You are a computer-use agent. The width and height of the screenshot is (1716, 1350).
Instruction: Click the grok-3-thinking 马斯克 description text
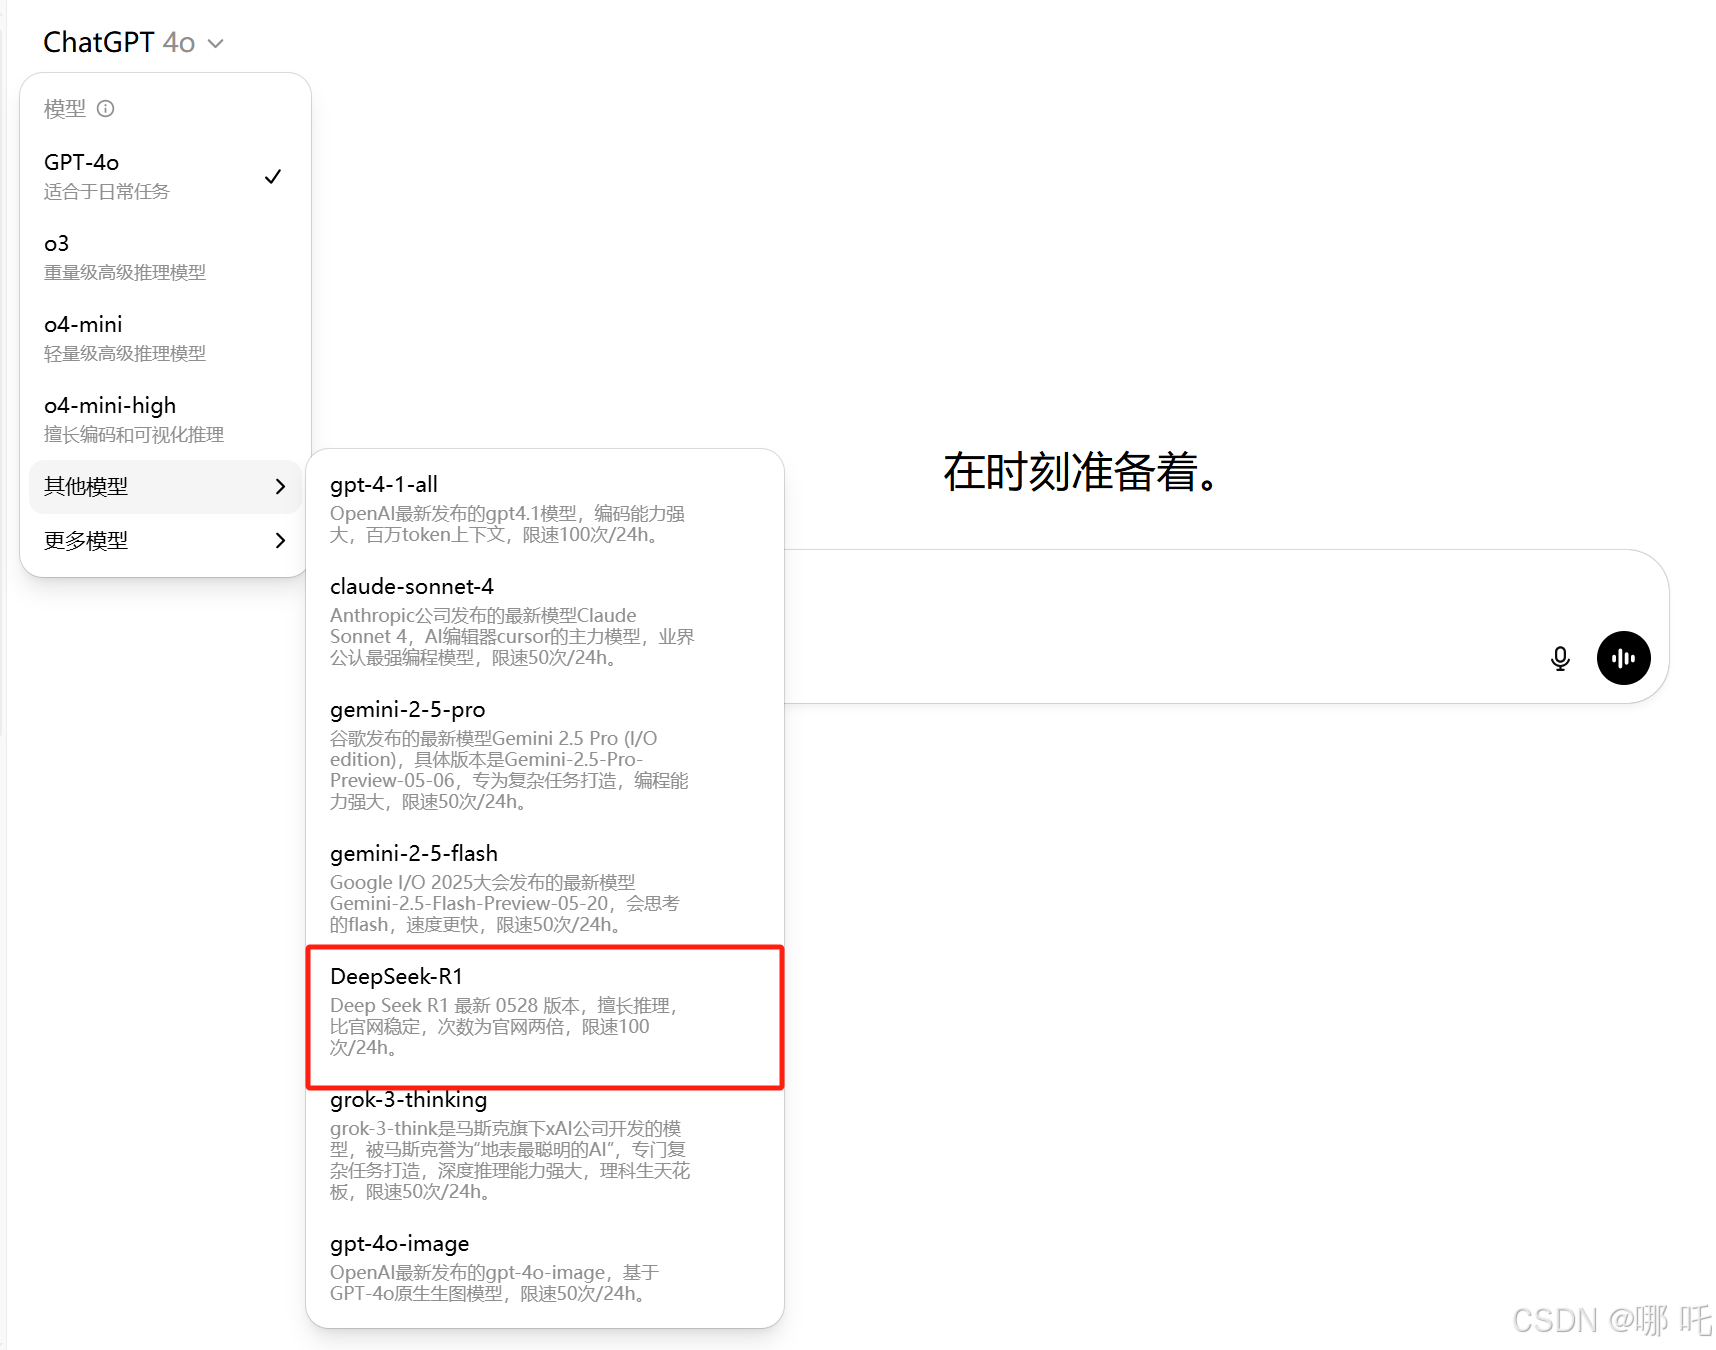pos(510,1160)
